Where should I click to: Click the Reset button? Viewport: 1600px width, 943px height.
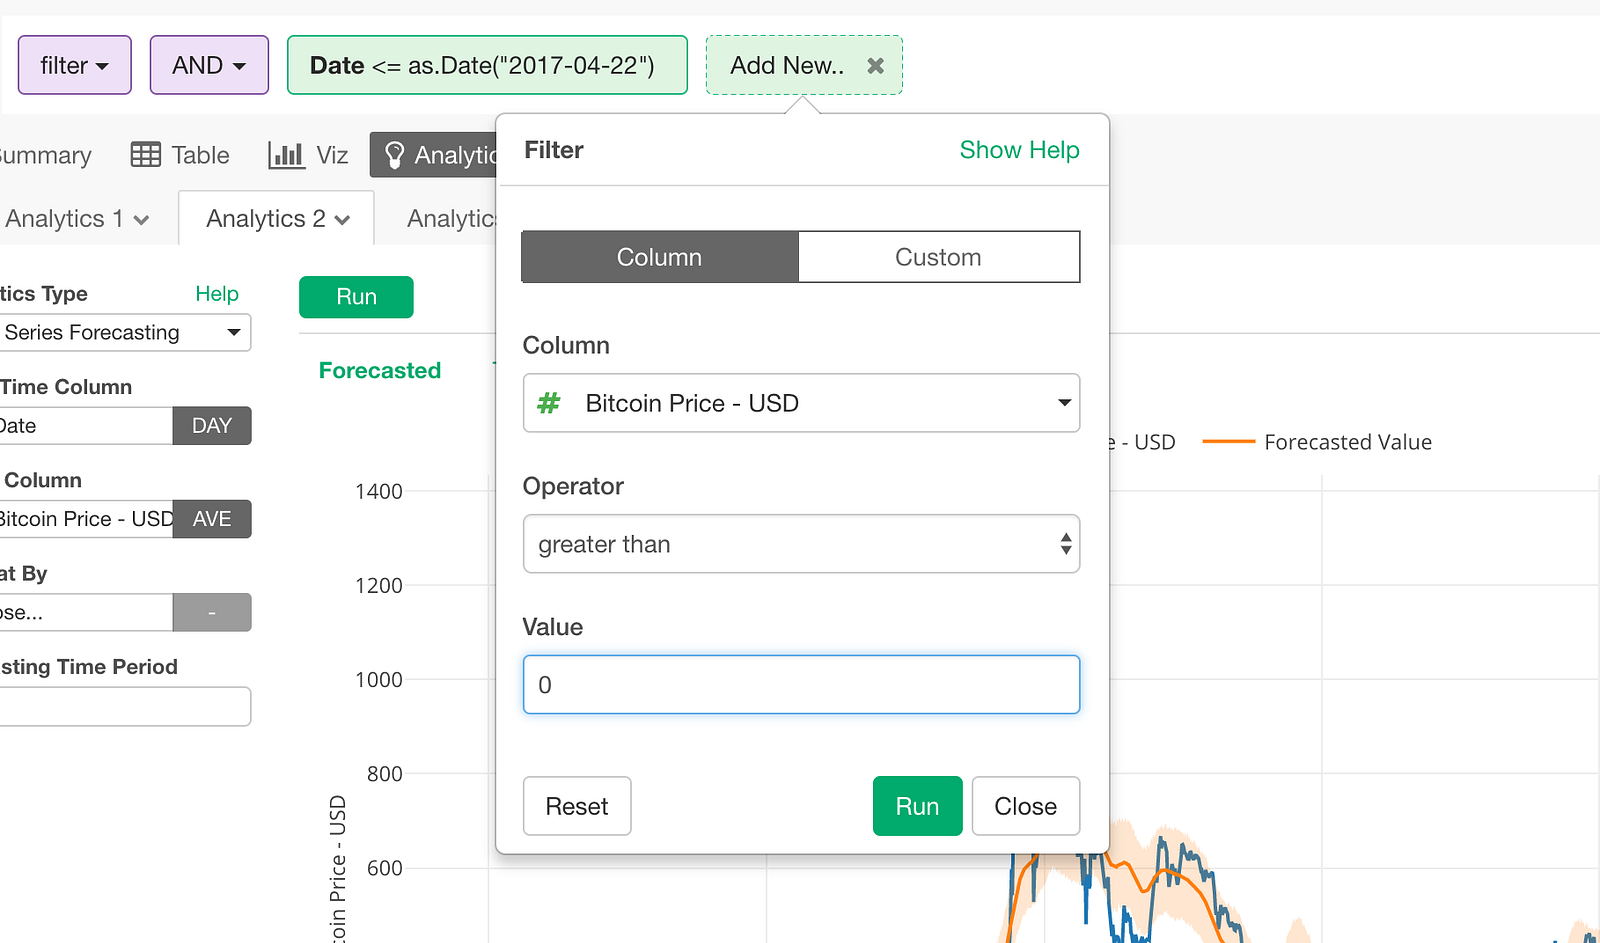tap(577, 806)
